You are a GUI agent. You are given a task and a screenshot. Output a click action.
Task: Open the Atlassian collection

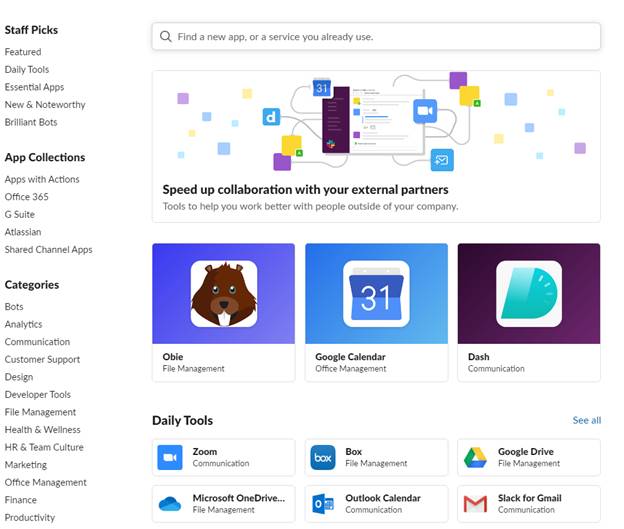[23, 232]
